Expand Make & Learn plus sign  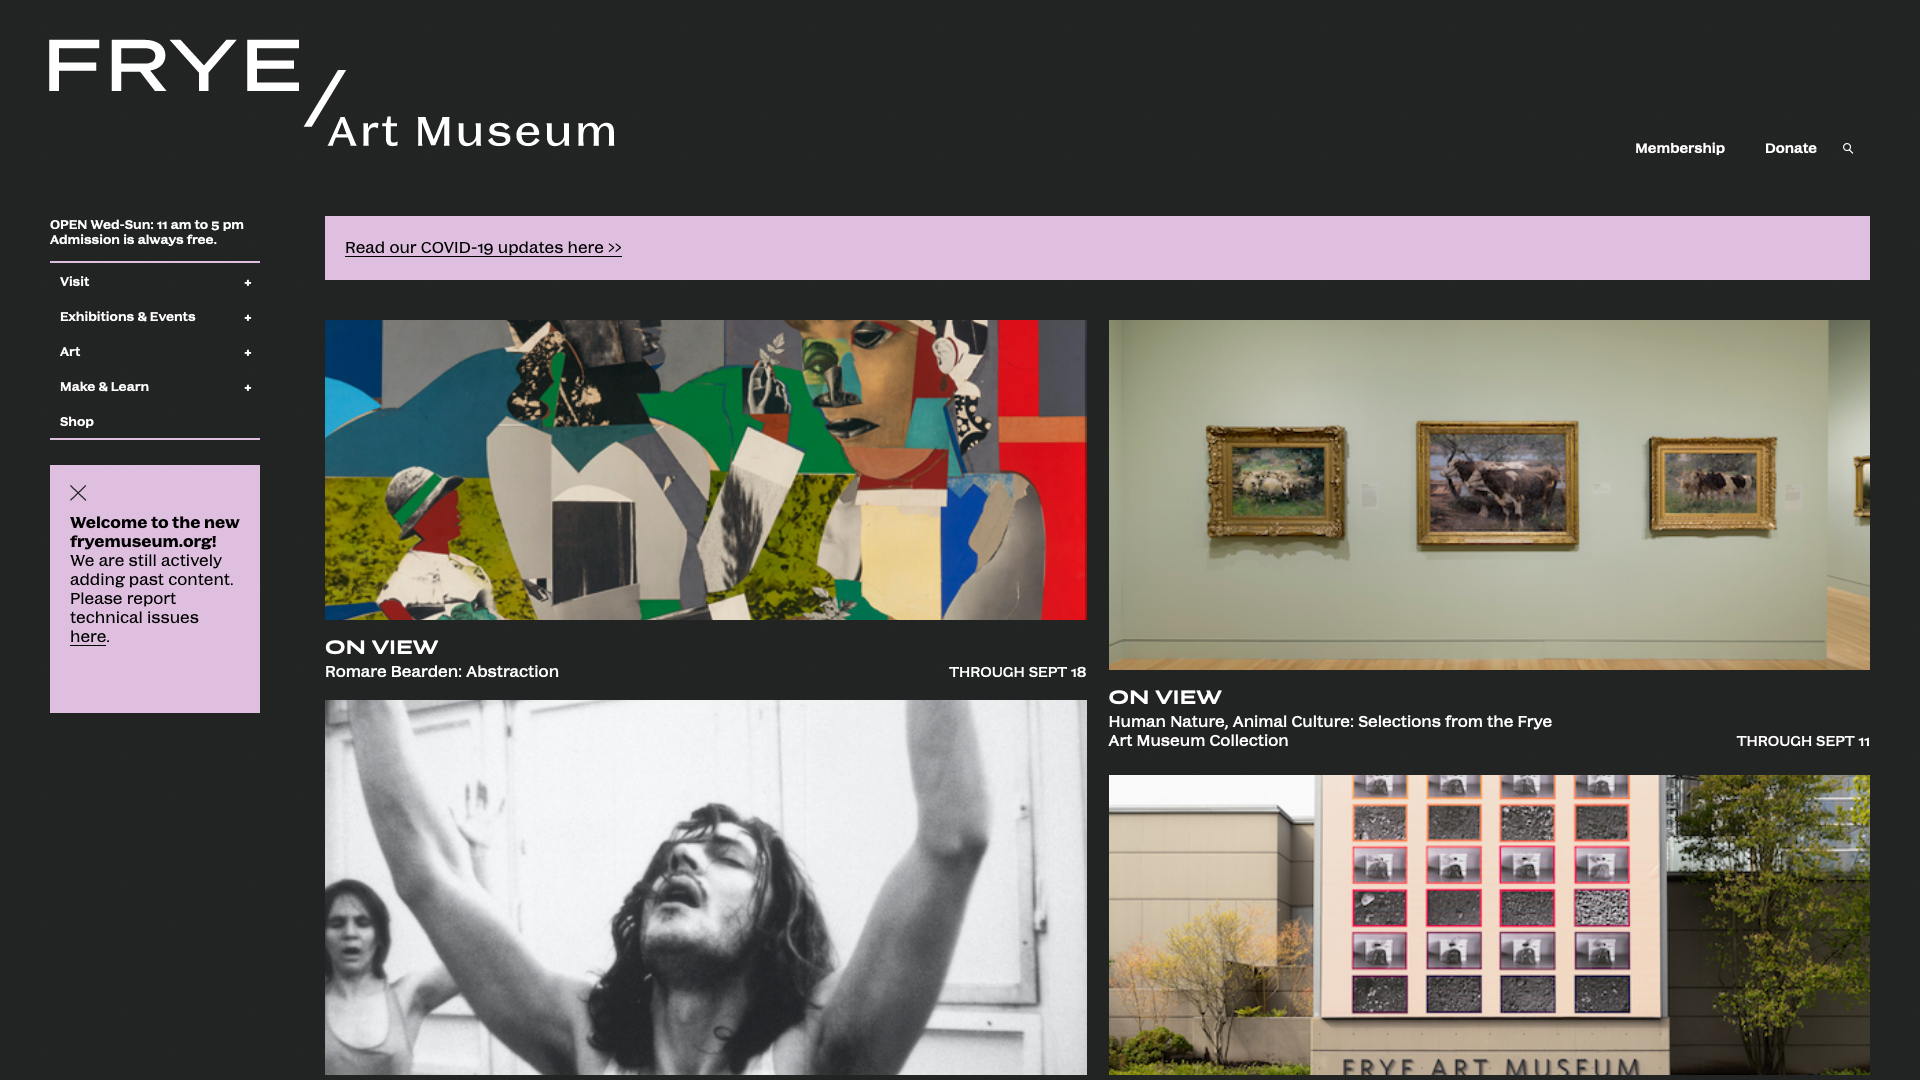pyautogui.click(x=248, y=388)
